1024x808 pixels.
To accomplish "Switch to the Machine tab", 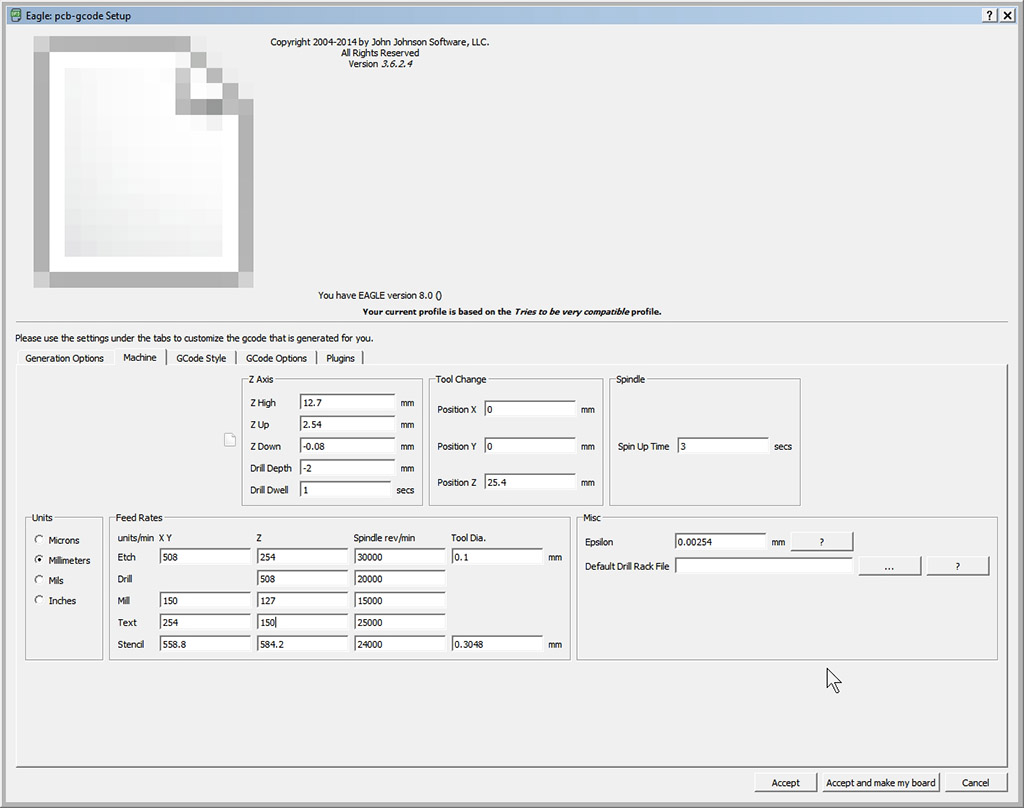I will (140, 357).
